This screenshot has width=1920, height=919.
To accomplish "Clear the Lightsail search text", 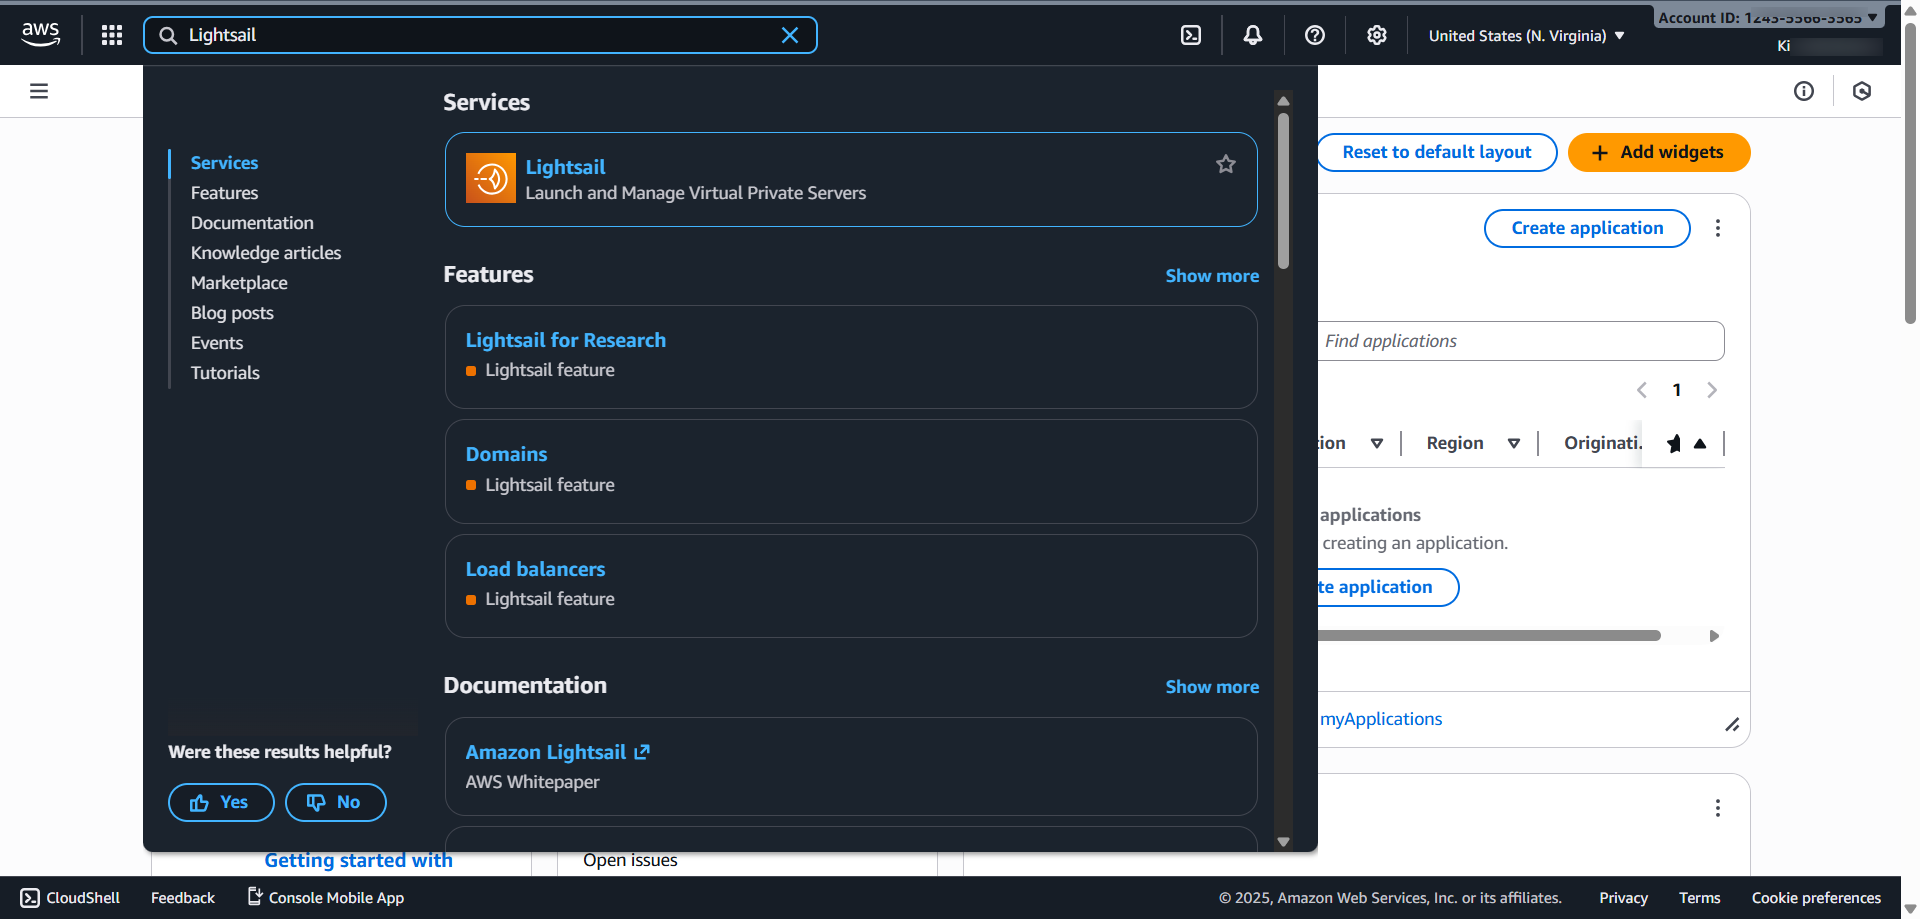I will [x=789, y=35].
